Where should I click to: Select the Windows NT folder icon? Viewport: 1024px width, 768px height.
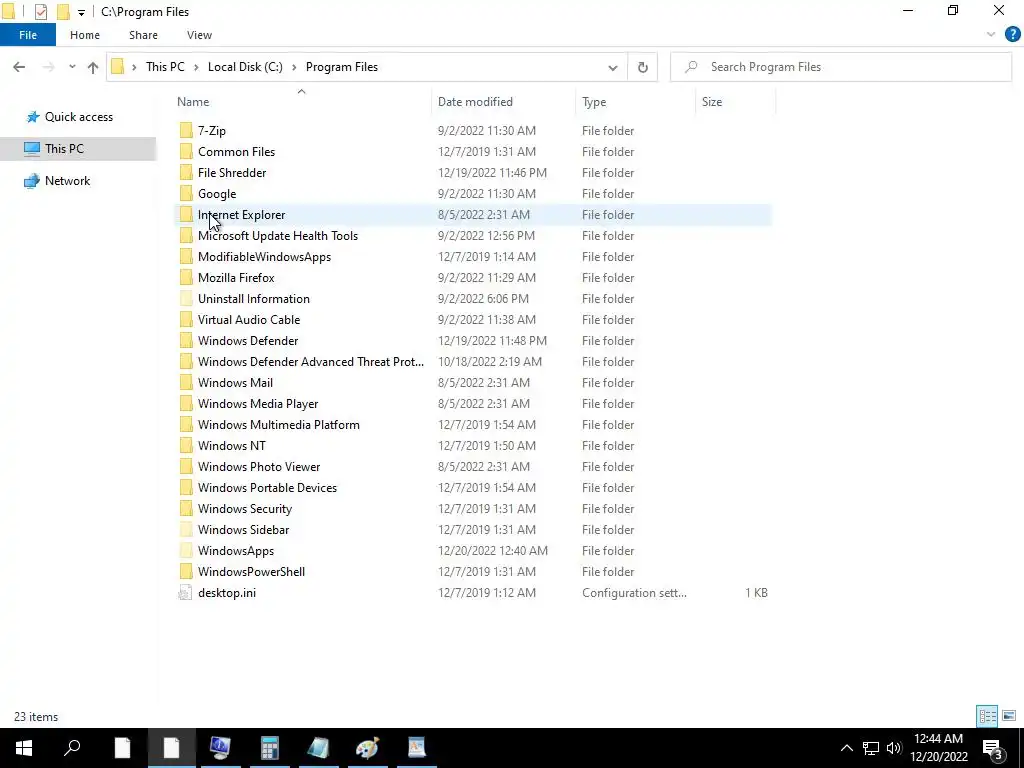click(186, 445)
